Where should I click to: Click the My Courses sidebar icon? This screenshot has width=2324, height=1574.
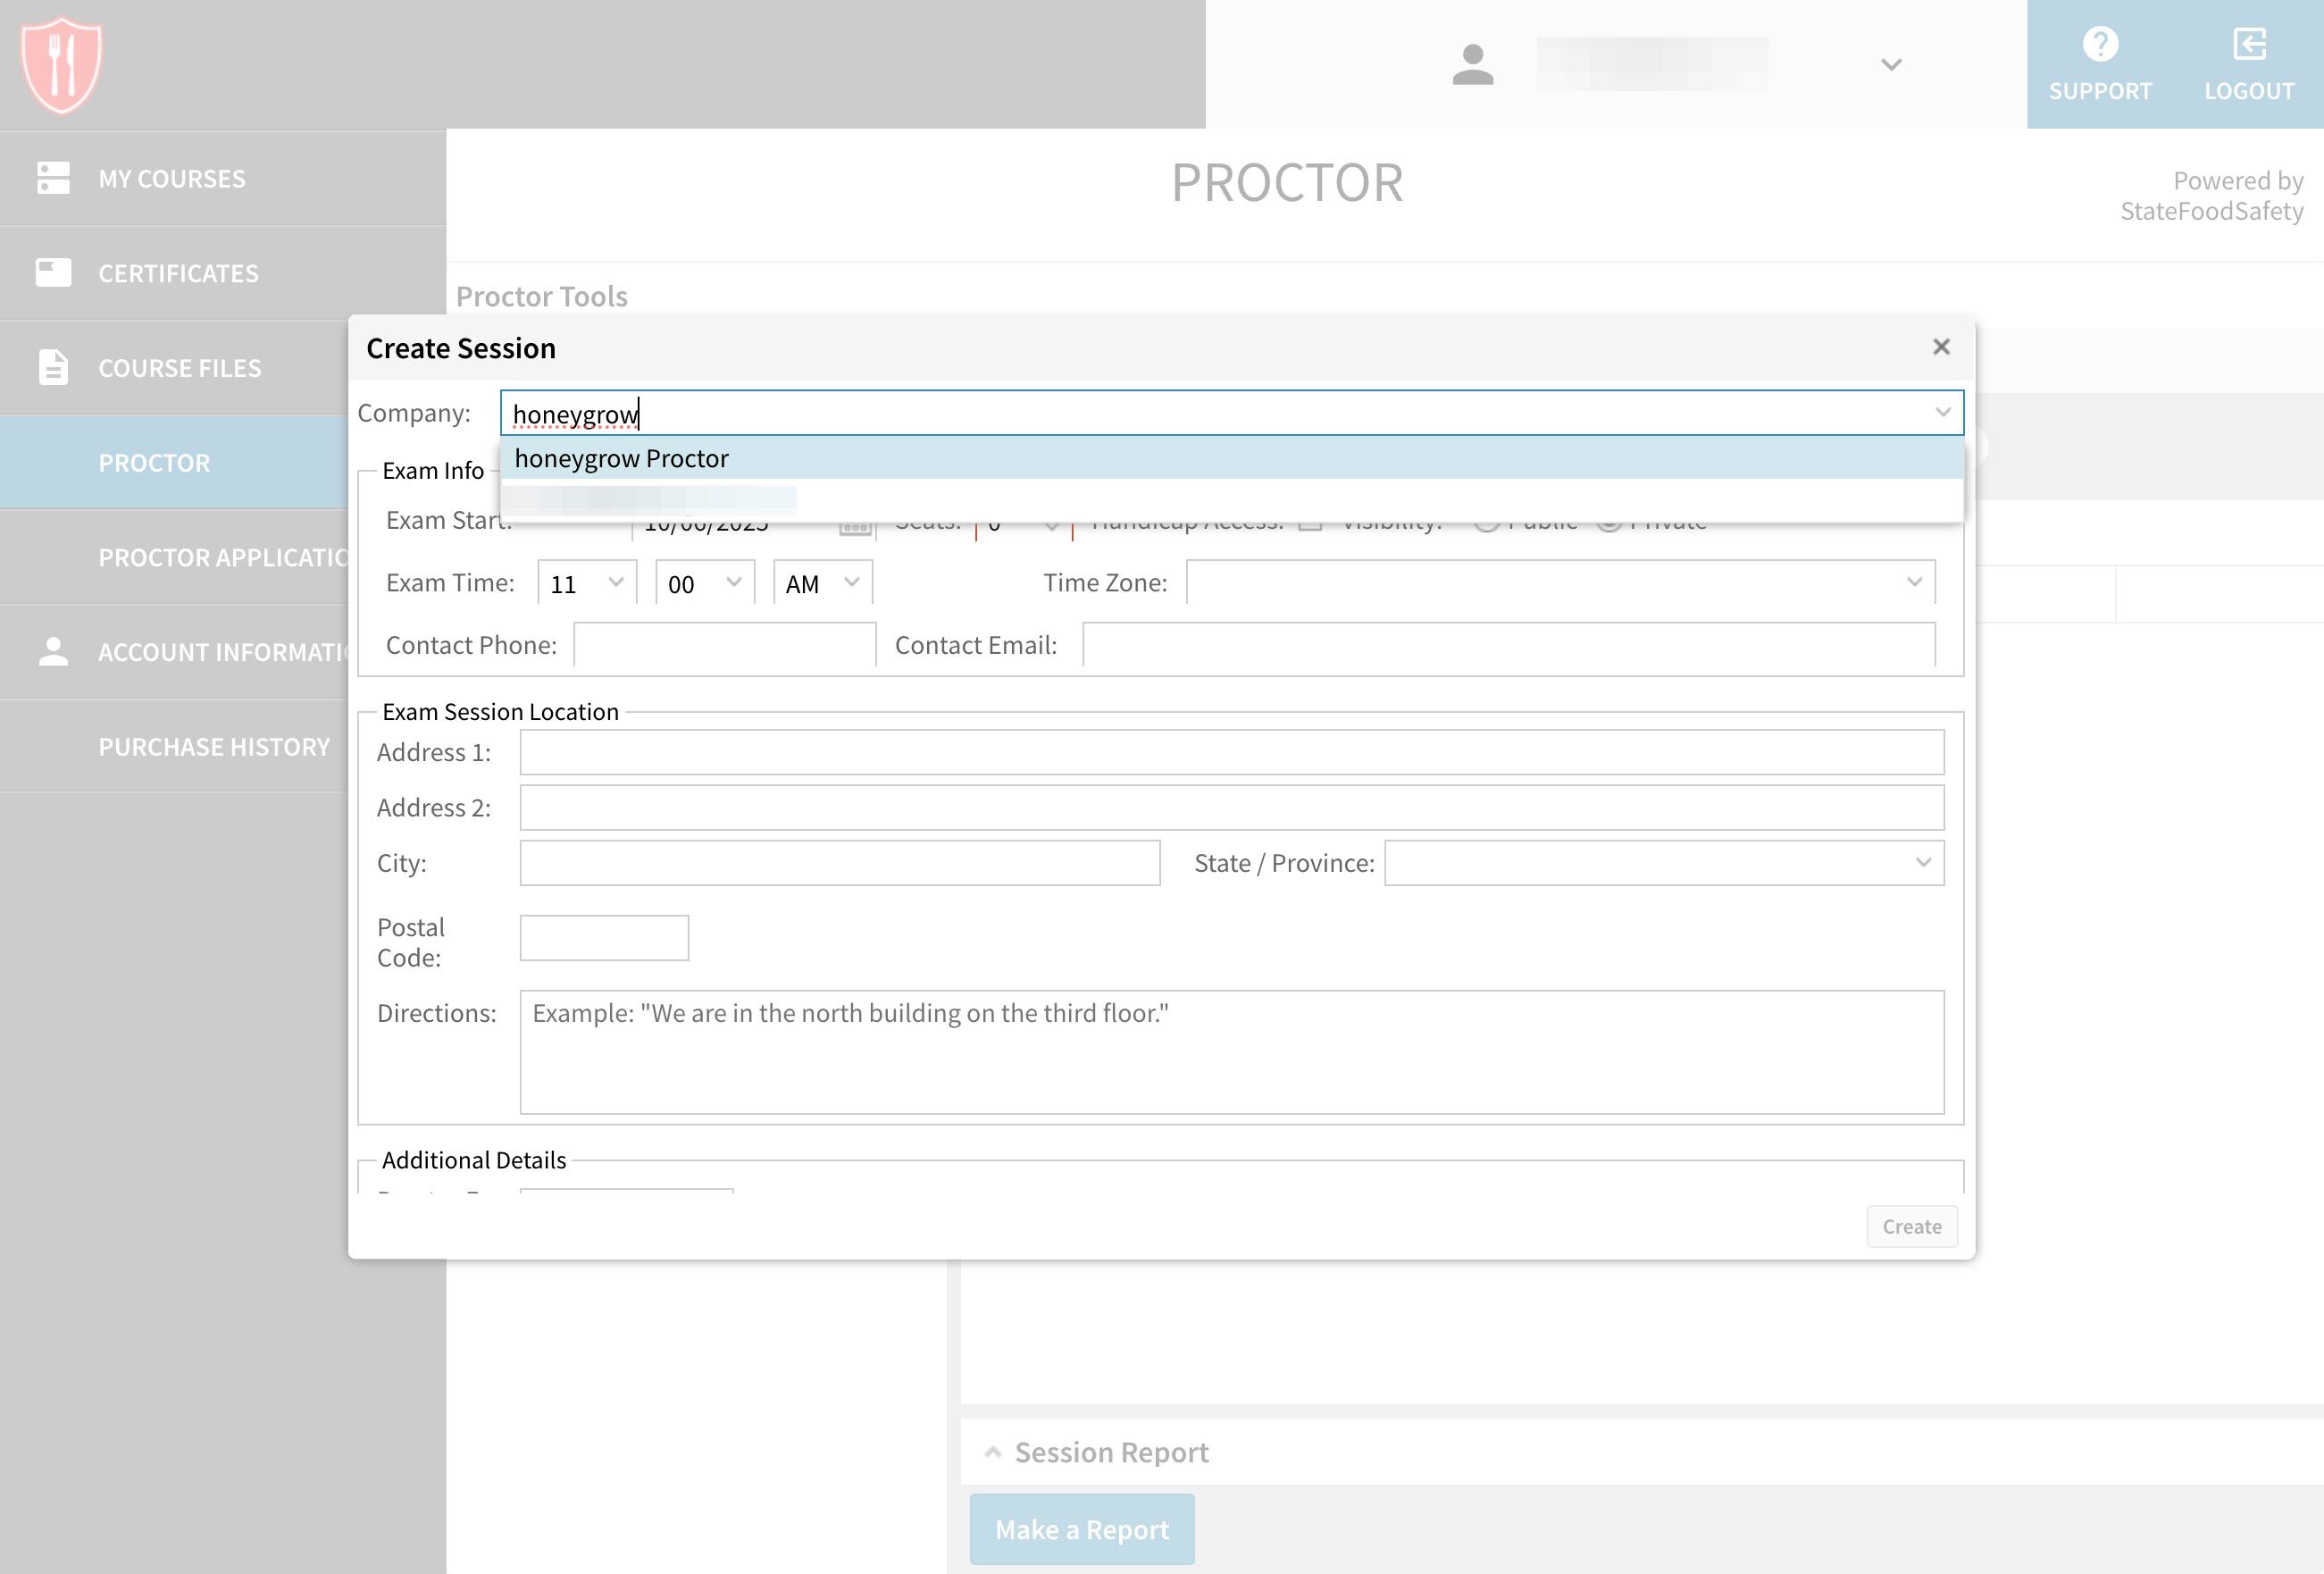coord(53,178)
